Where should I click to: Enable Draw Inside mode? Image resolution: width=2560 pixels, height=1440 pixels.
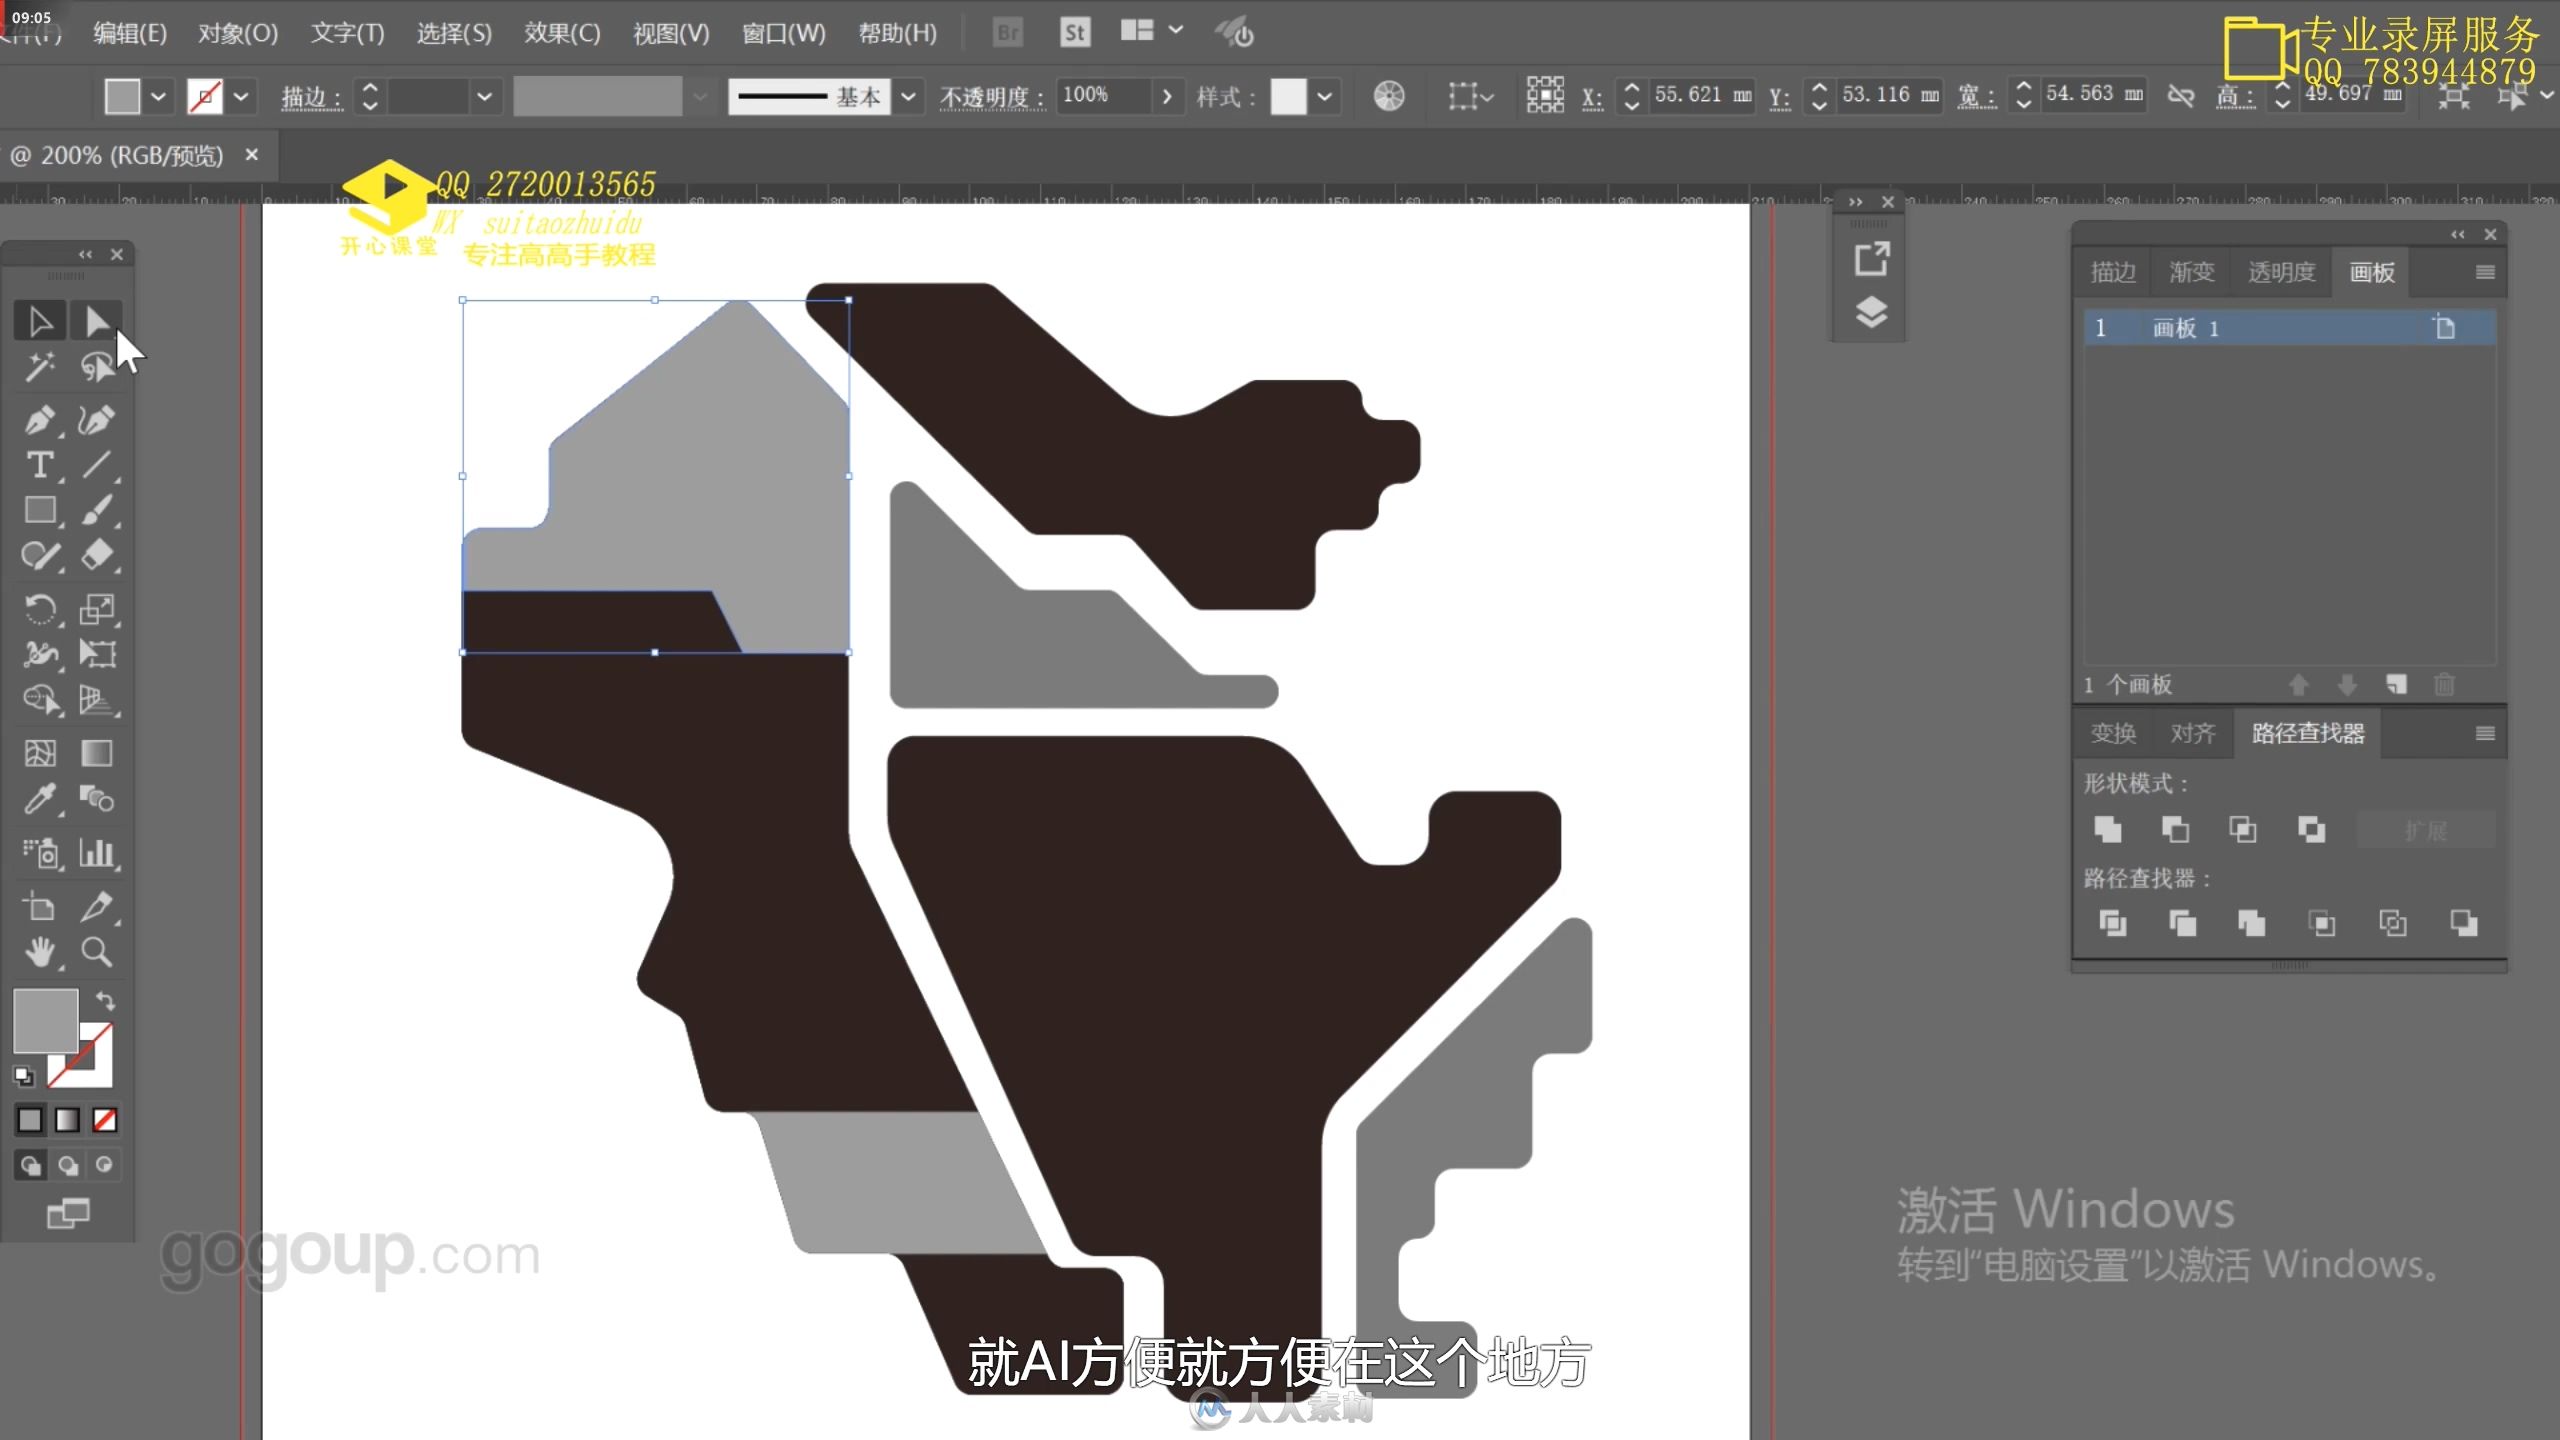pyautogui.click(x=104, y=1165)
